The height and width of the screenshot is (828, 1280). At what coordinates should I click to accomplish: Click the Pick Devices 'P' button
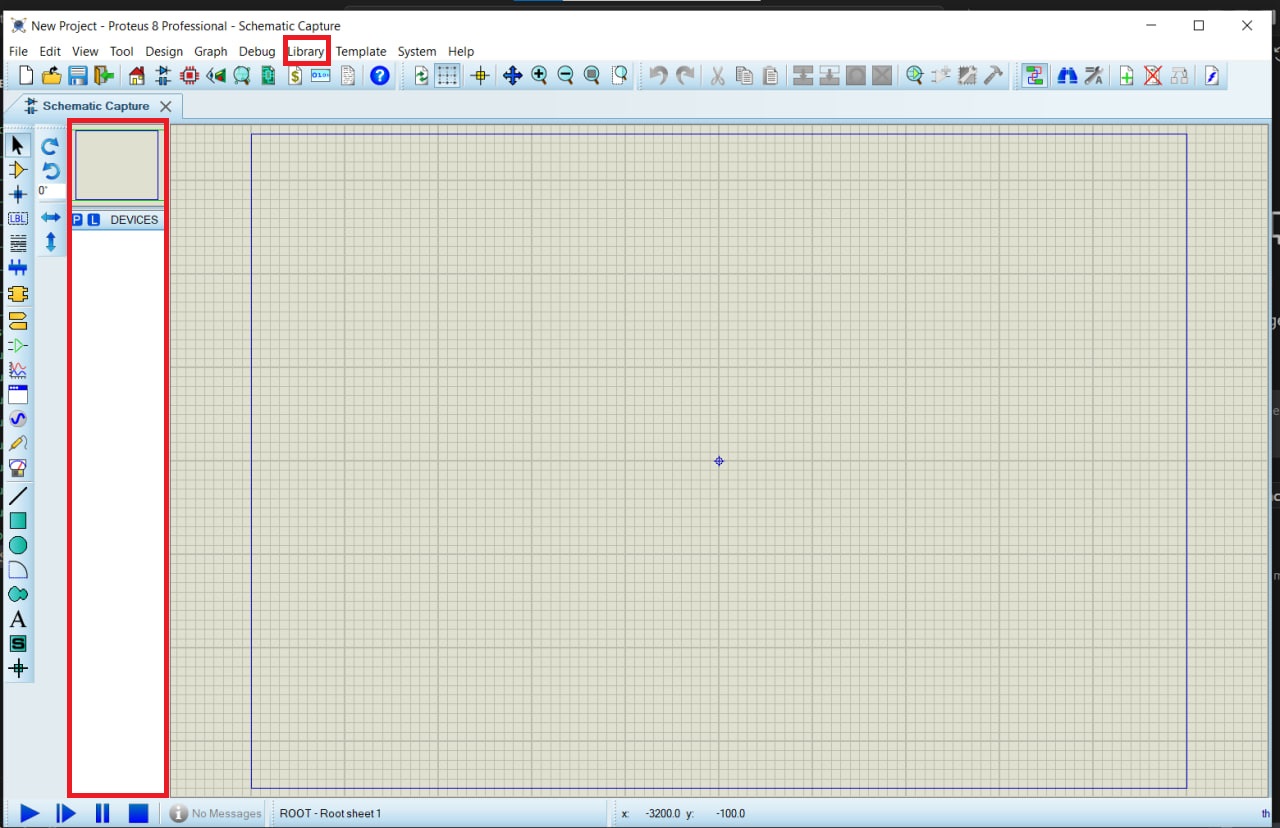coord(78,220)
